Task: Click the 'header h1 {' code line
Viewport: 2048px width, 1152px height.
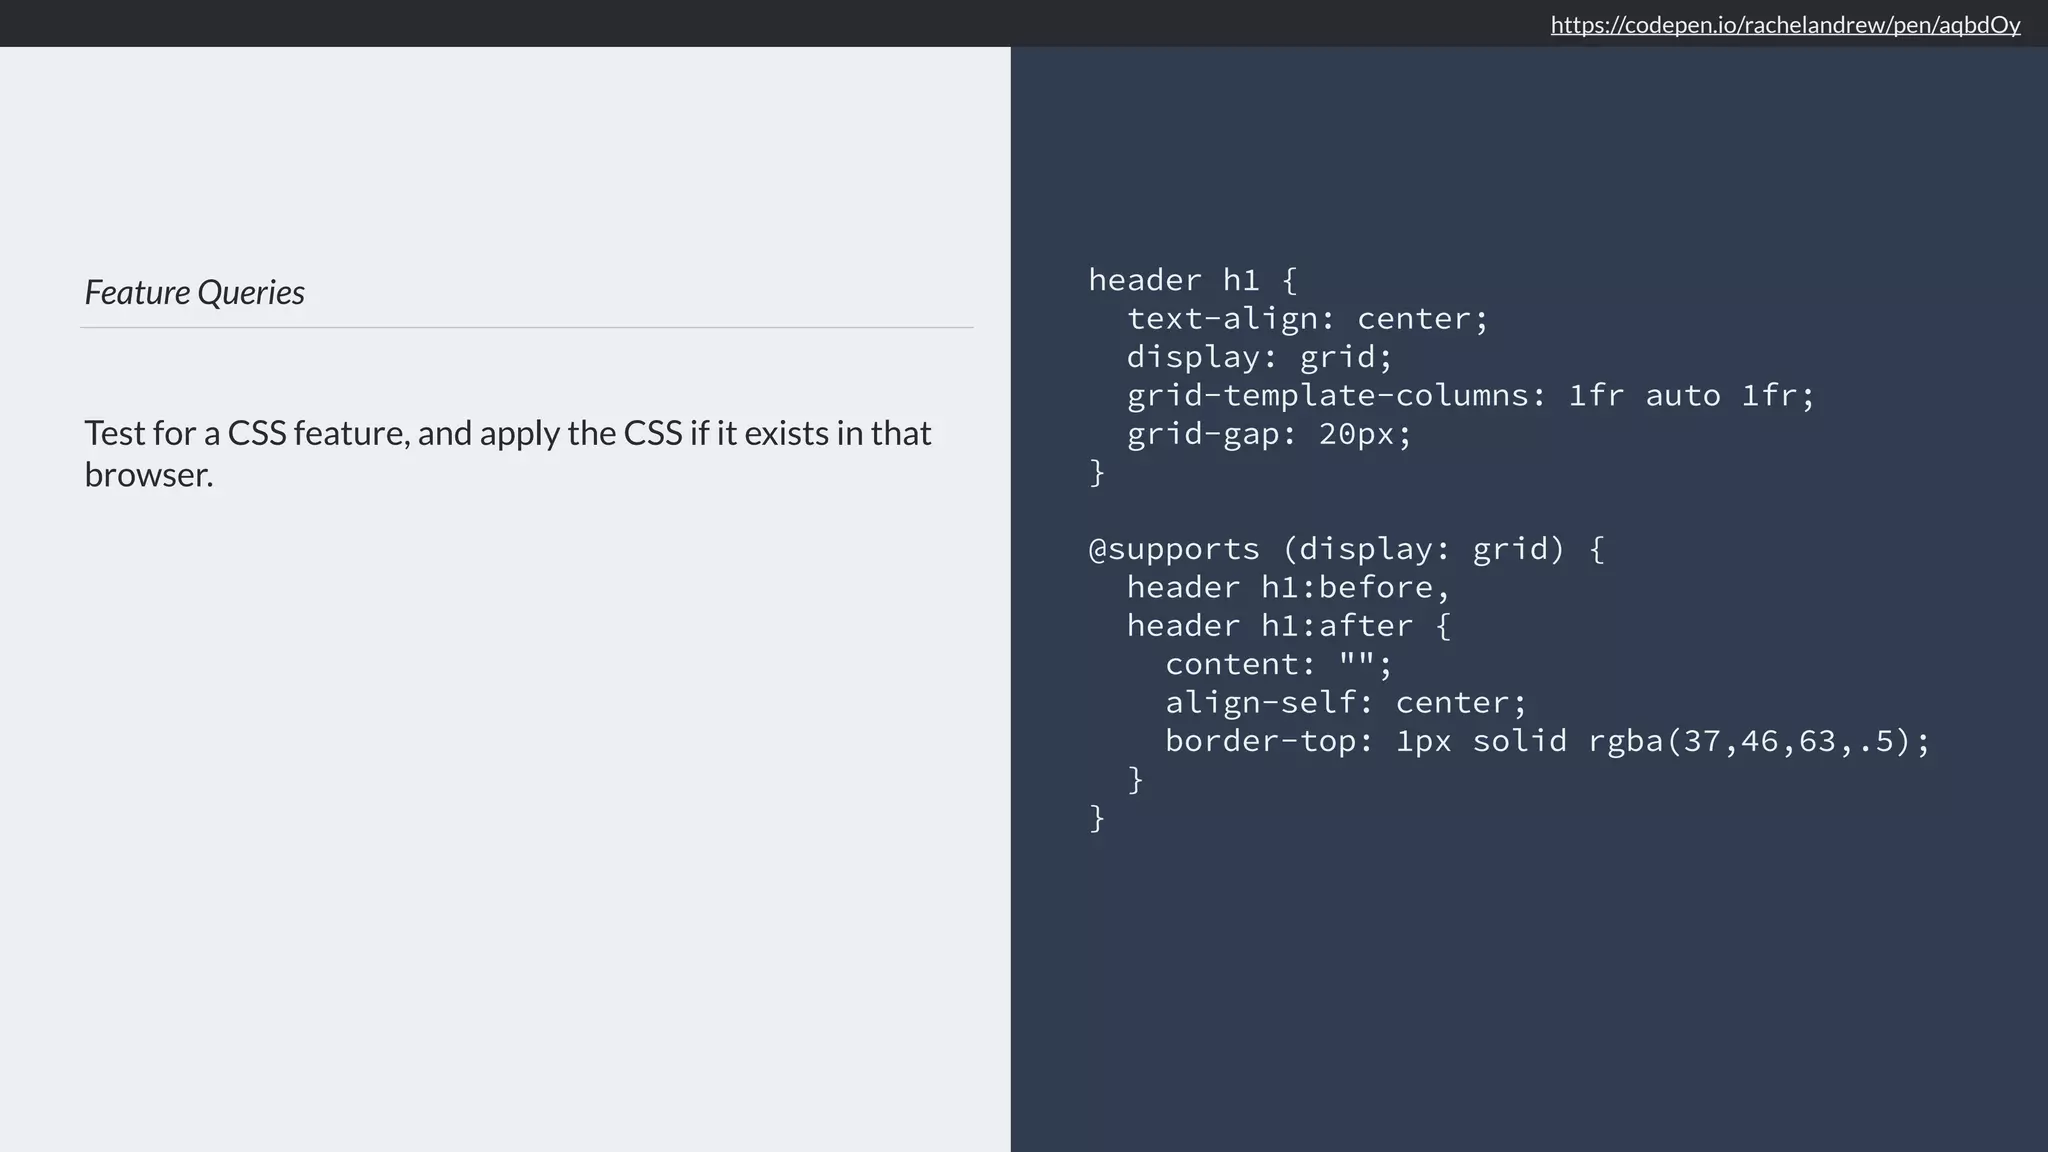Action: 1192,280
